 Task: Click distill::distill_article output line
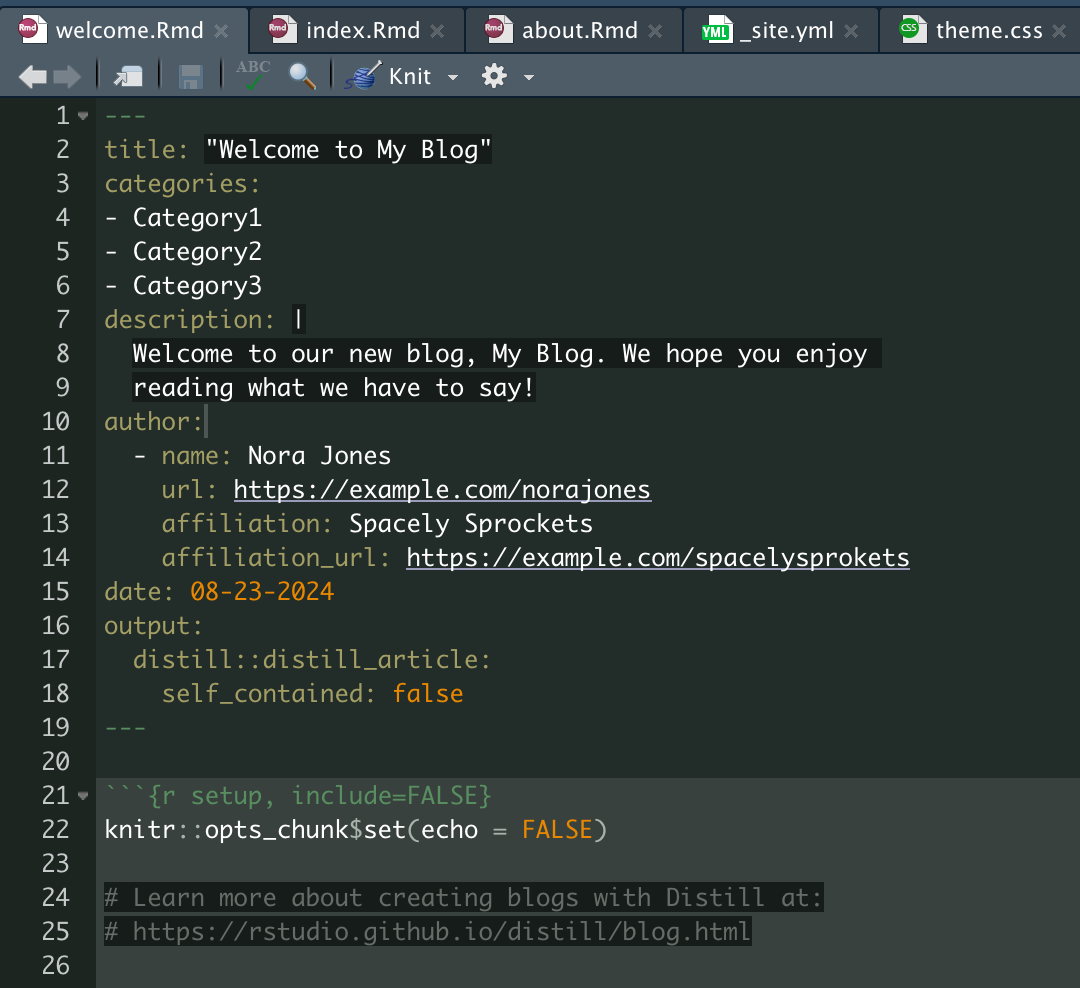coord(312,660)
